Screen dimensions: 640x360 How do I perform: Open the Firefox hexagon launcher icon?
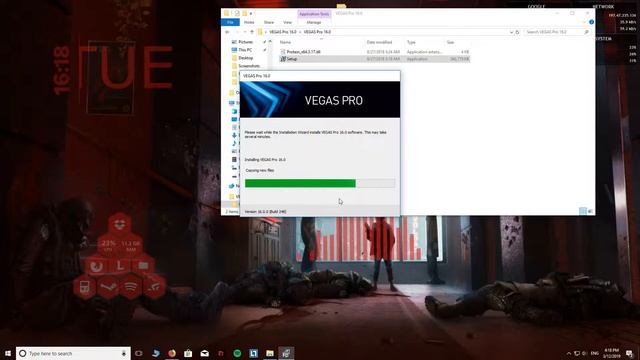click(x=97, y=267)
